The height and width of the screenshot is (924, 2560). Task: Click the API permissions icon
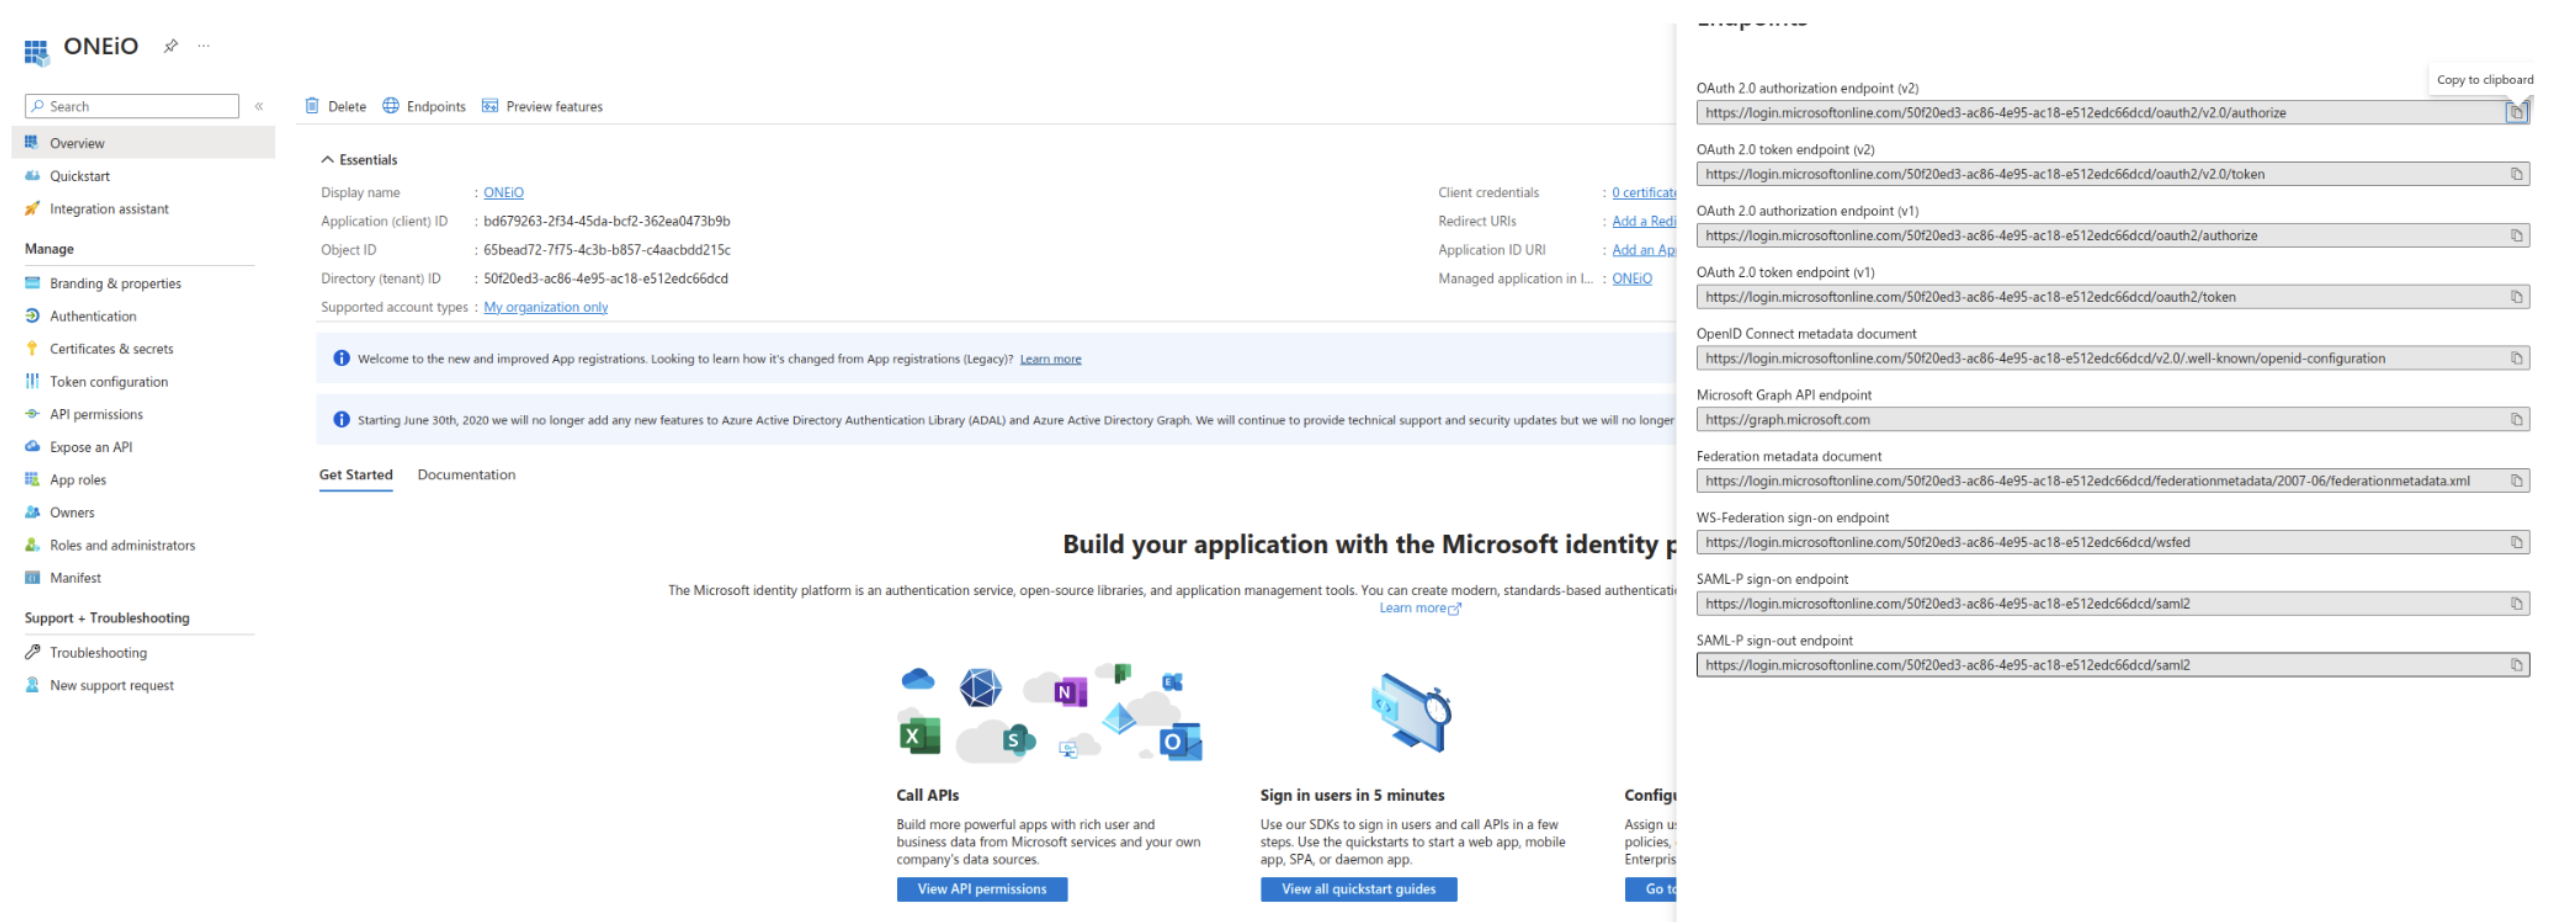(32, 414)
